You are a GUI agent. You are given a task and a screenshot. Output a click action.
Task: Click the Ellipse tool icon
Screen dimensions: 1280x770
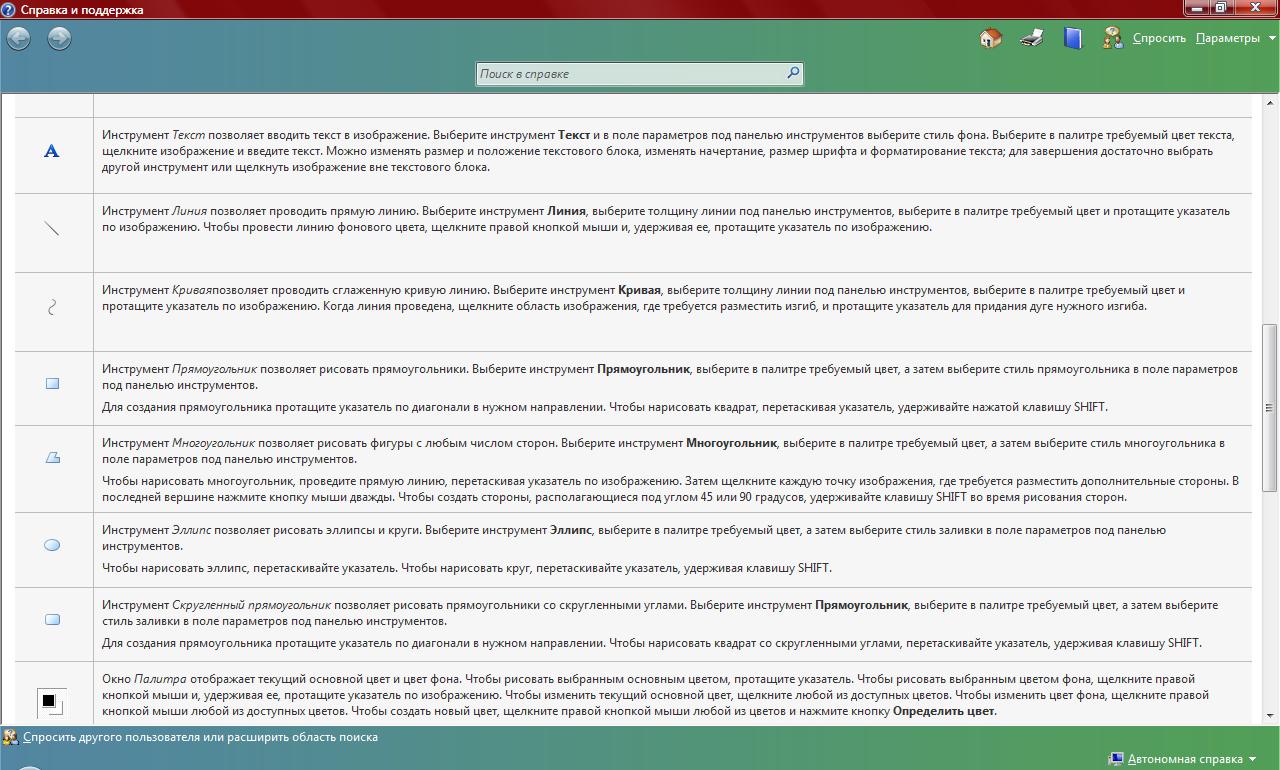pos(52,545)
